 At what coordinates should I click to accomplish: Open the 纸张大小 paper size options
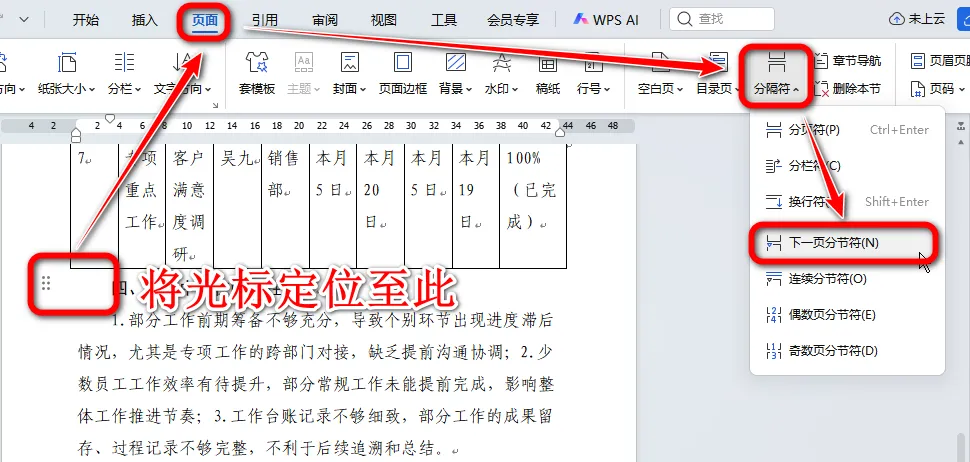tap(67, 73)
